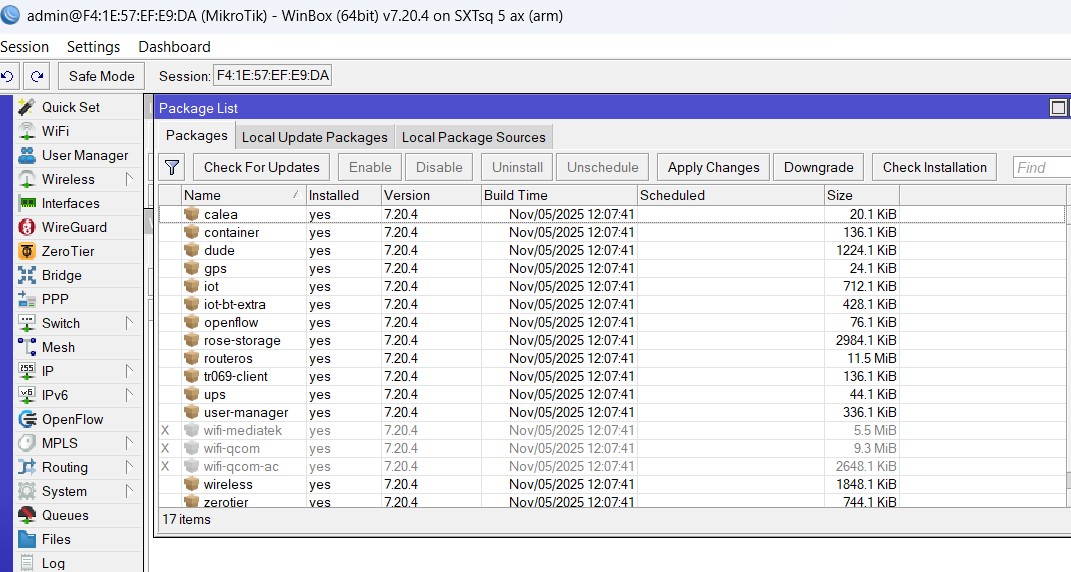Click the calea package icon
The image size is (1071, 572).
(192, 214)
